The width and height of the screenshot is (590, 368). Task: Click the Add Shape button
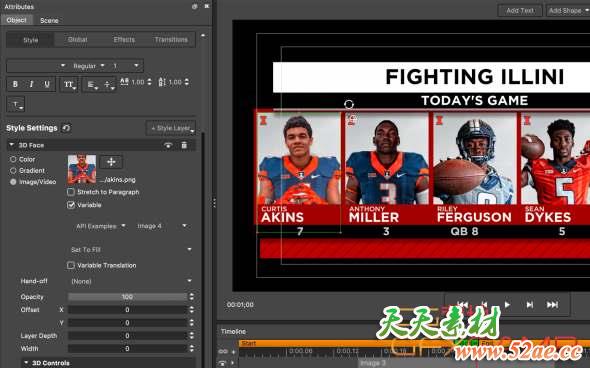tap(568, 11)
